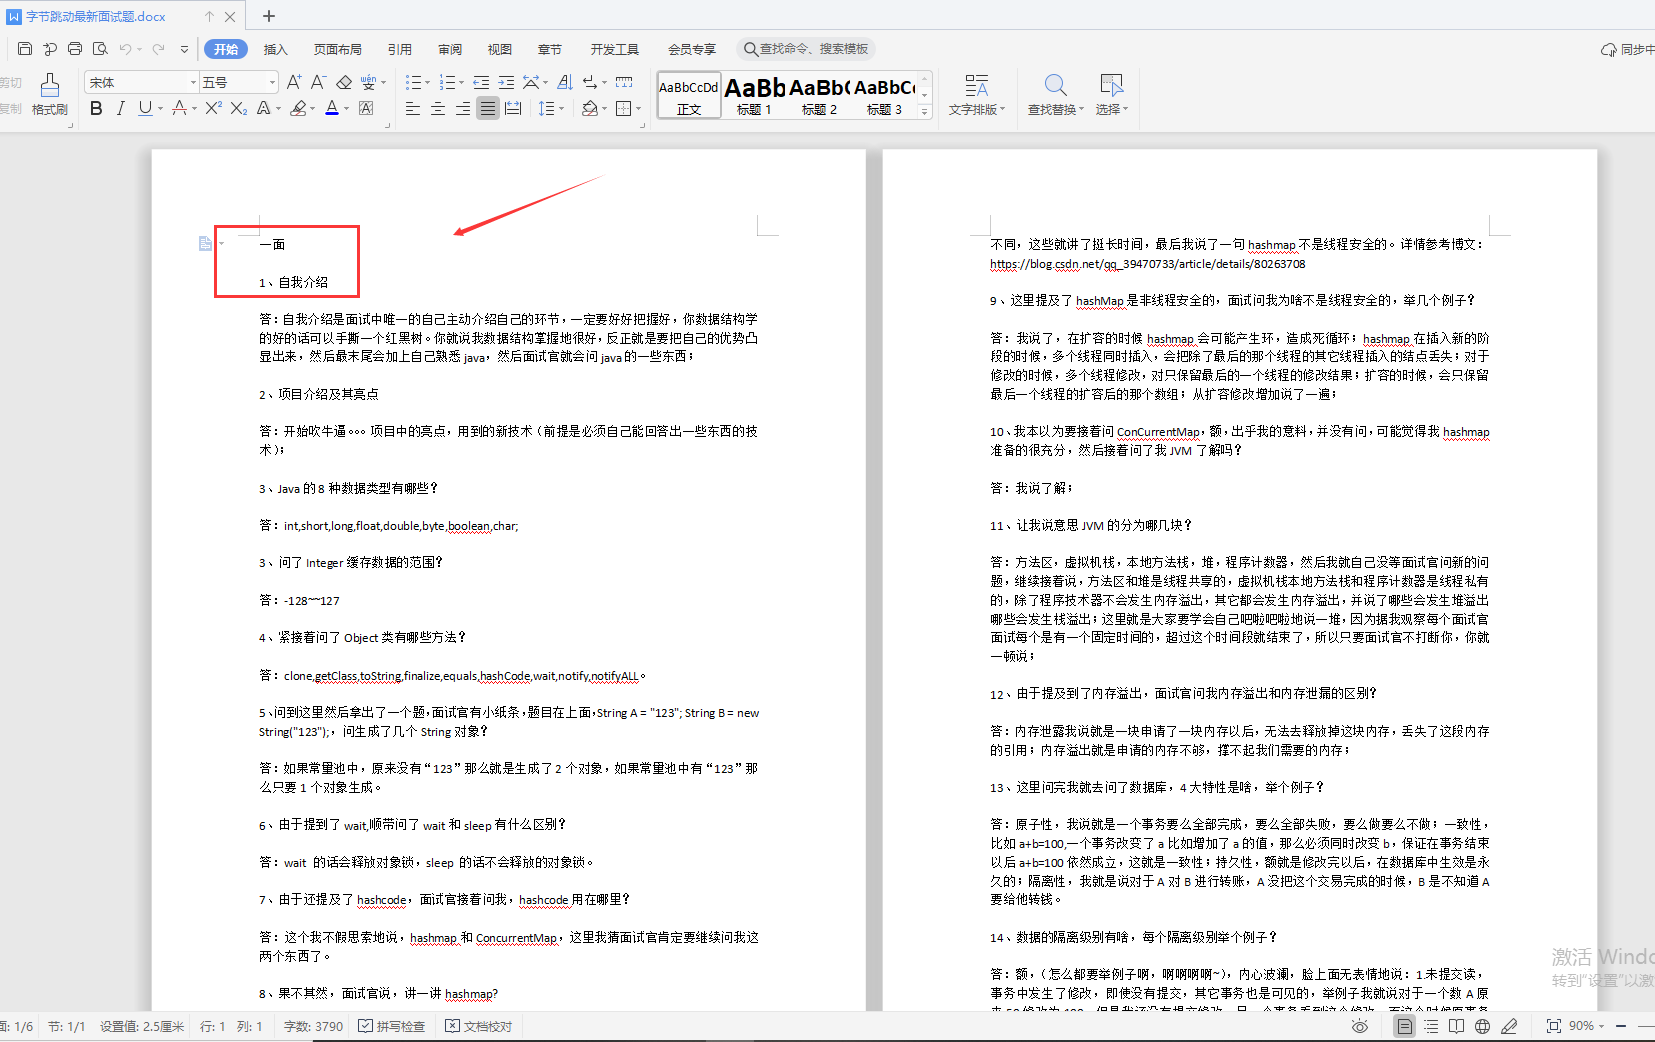Clear formatting with eraser icon
This screenshot has width=1655, height=1042.
point(344,82)
